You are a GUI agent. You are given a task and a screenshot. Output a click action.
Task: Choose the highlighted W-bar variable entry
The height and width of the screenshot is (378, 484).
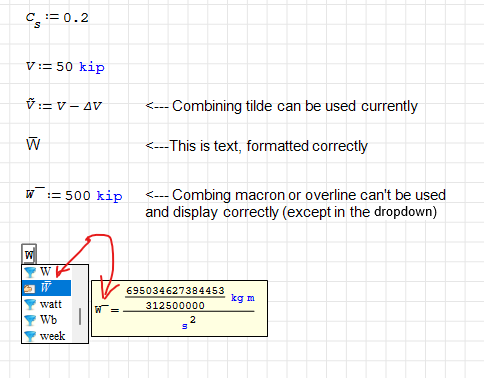46,288
